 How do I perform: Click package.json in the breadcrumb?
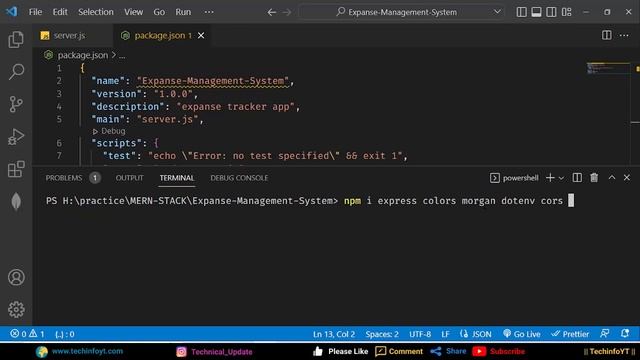[x=83, y=55]
